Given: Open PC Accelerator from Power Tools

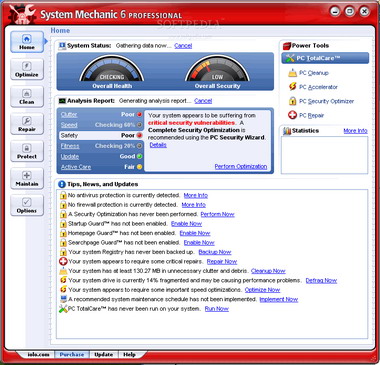Looking at the screenshot, I should [x=318, y=87].
